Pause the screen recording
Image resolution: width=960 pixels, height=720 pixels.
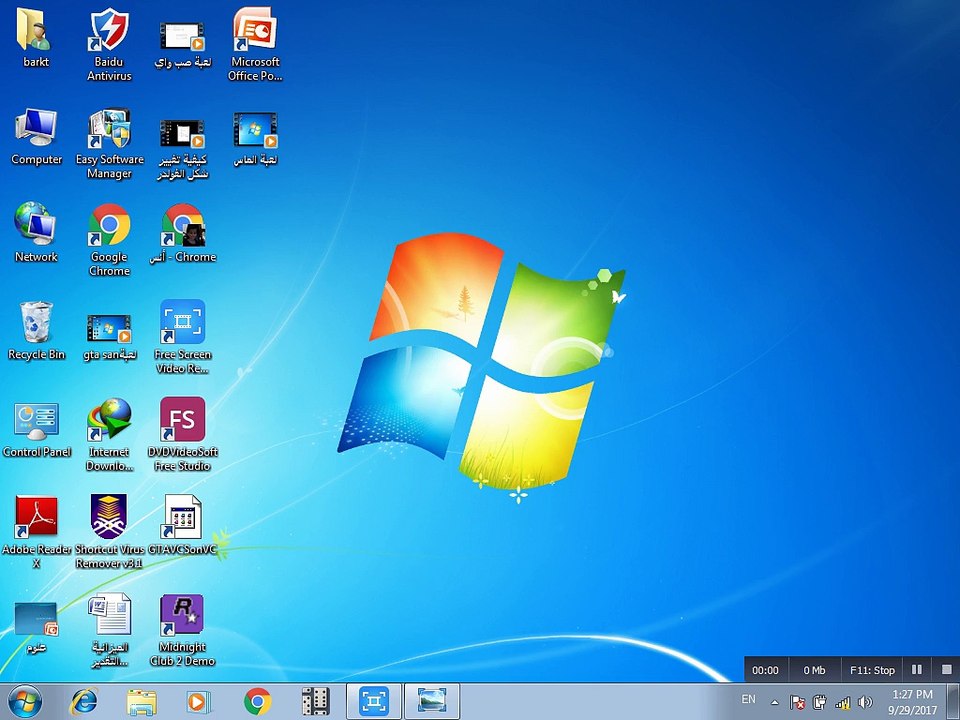click(x=917, y=670)
